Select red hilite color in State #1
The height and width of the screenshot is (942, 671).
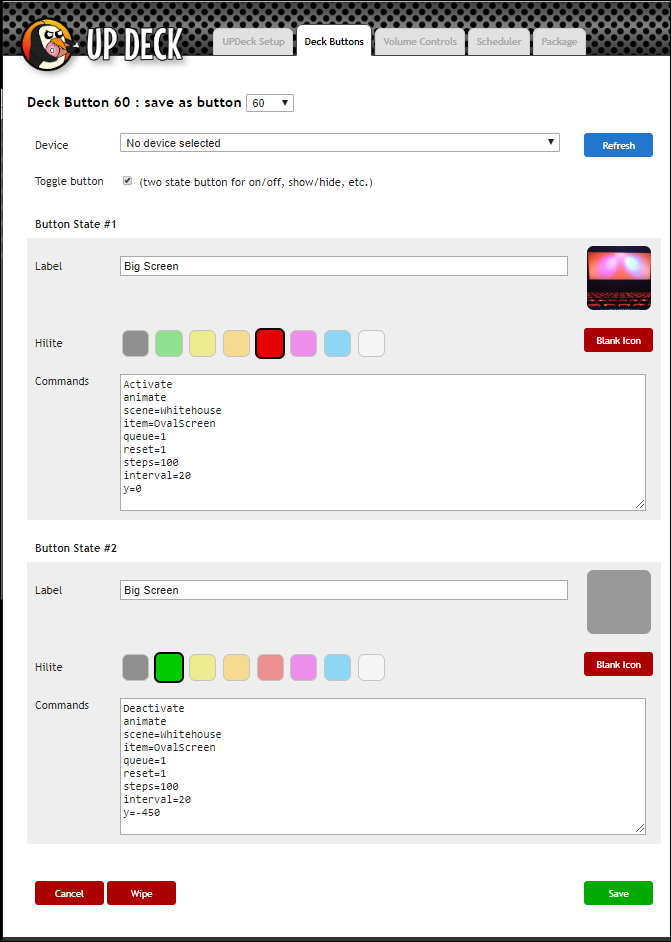click(270, 344)
